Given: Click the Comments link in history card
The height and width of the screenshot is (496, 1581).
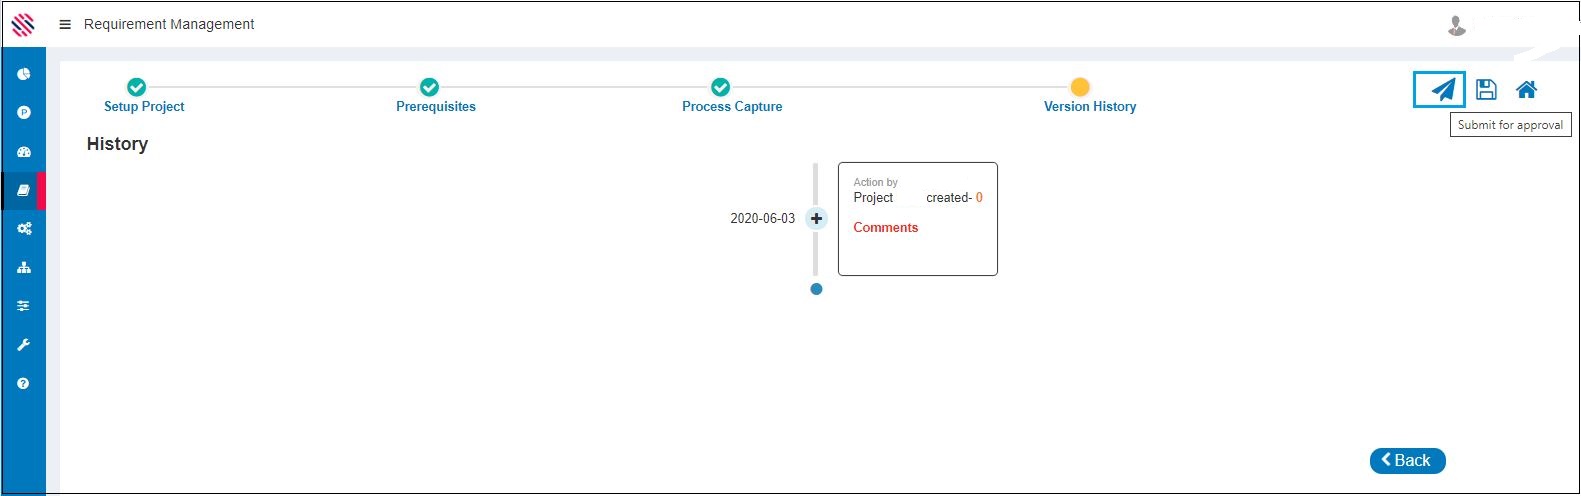Looking at the screenshot, I should (x=885, y=228).
